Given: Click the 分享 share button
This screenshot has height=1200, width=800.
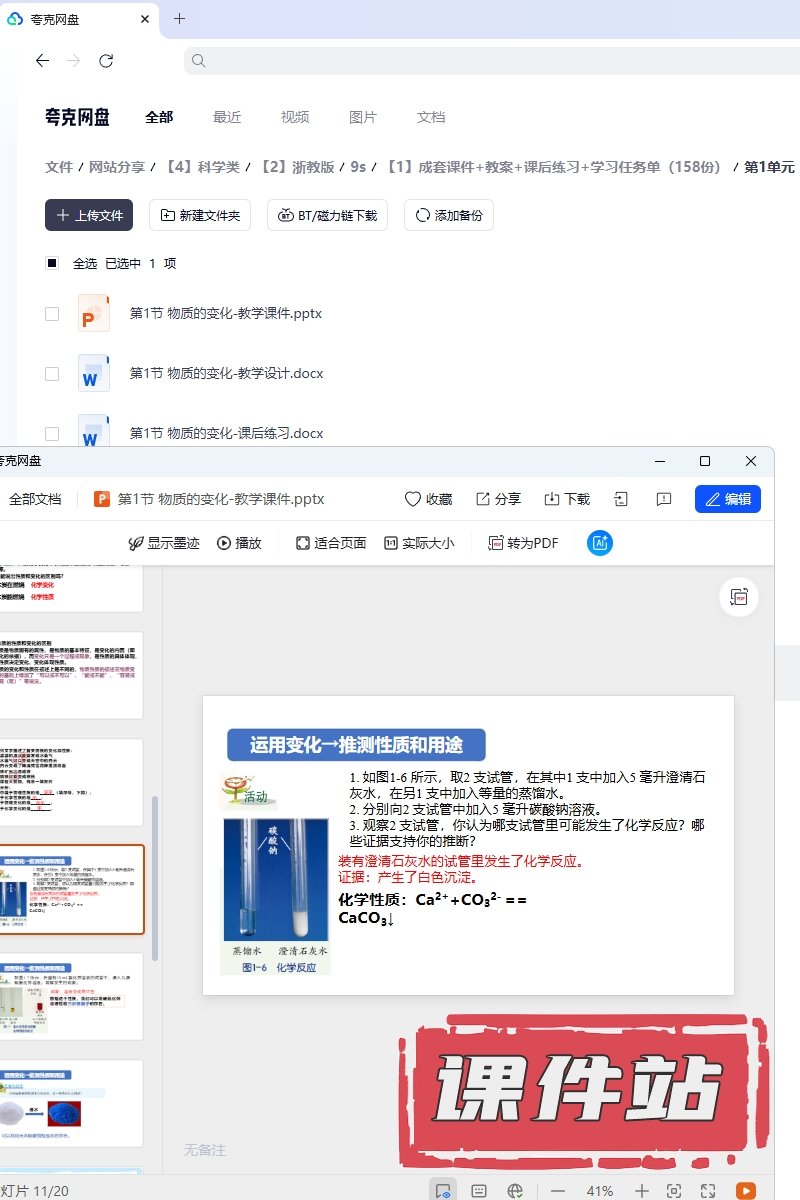Looking at the screenshot, I should click(x=498, y=499).
